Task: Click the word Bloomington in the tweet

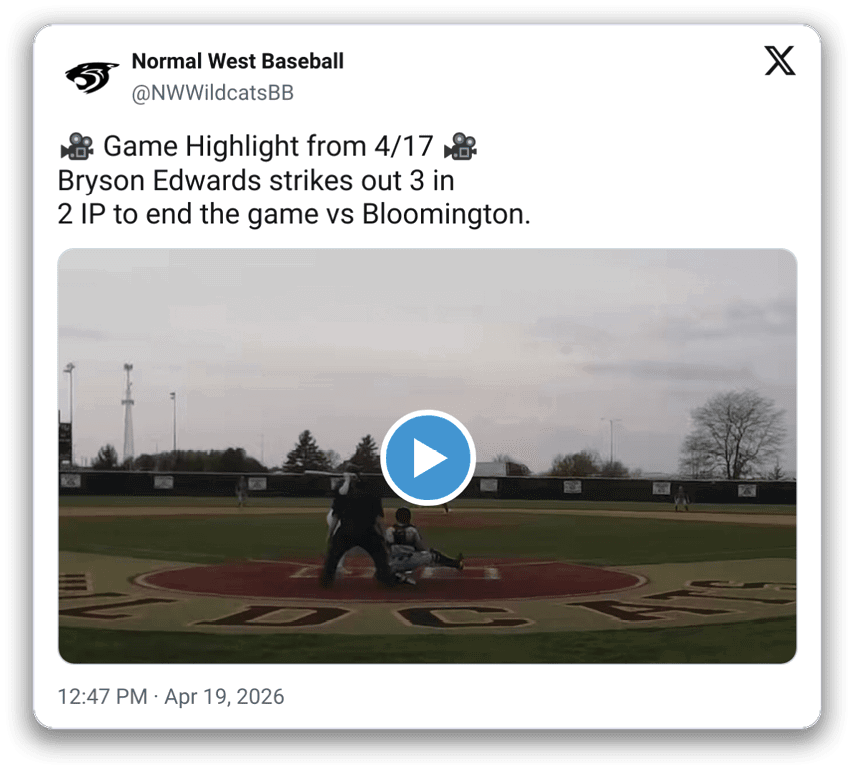Action: click(446, 214)
